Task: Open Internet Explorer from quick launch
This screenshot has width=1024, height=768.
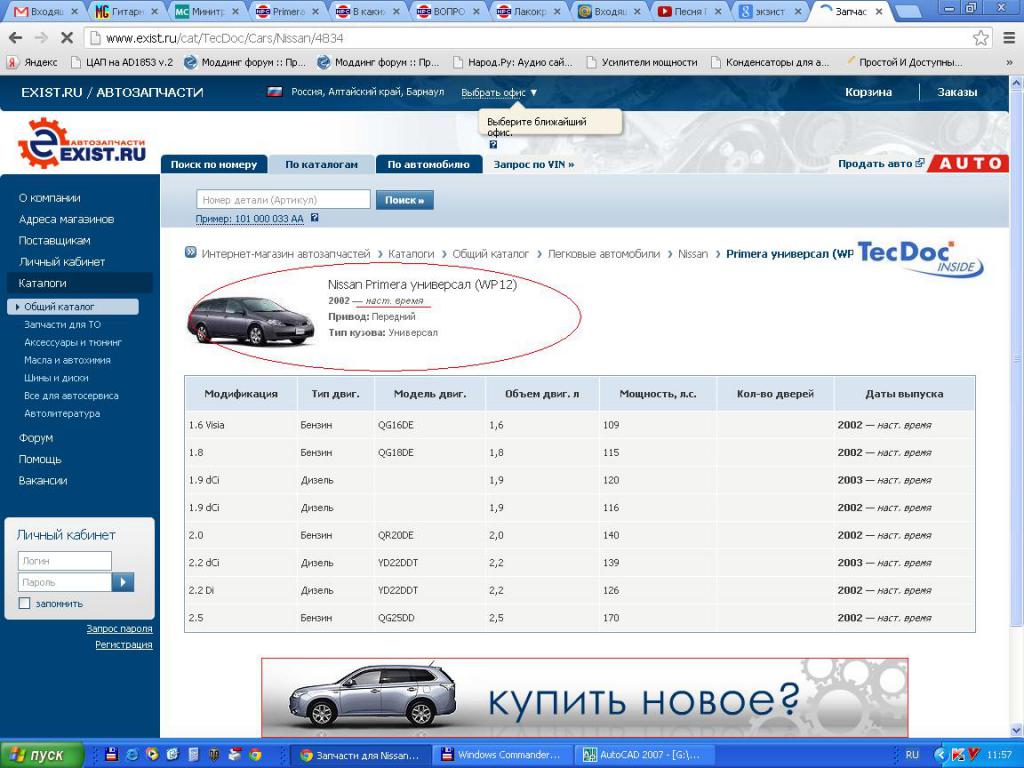Action: pos(133,755)
